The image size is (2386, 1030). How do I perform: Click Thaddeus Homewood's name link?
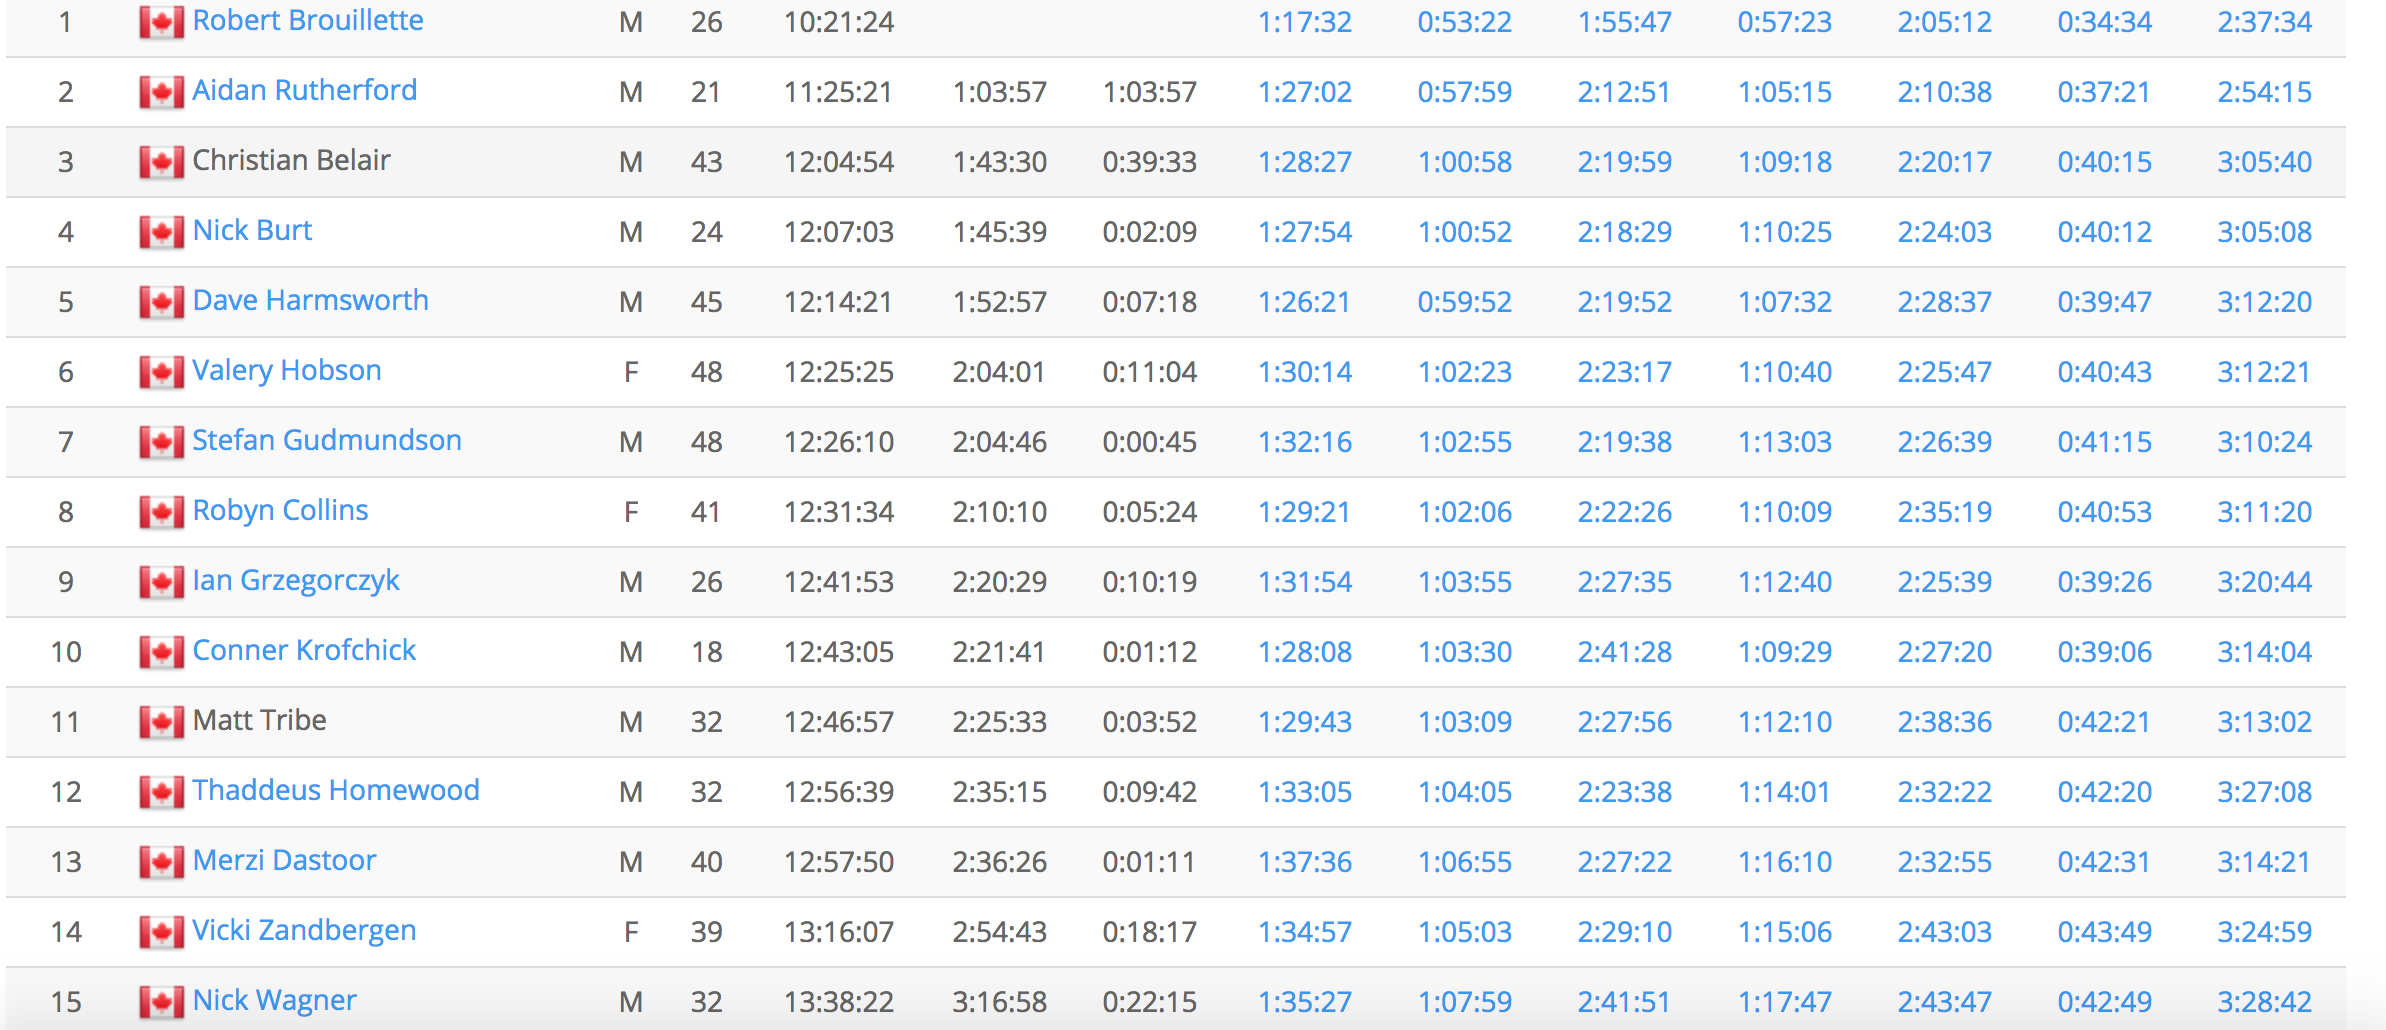point(335,791)
